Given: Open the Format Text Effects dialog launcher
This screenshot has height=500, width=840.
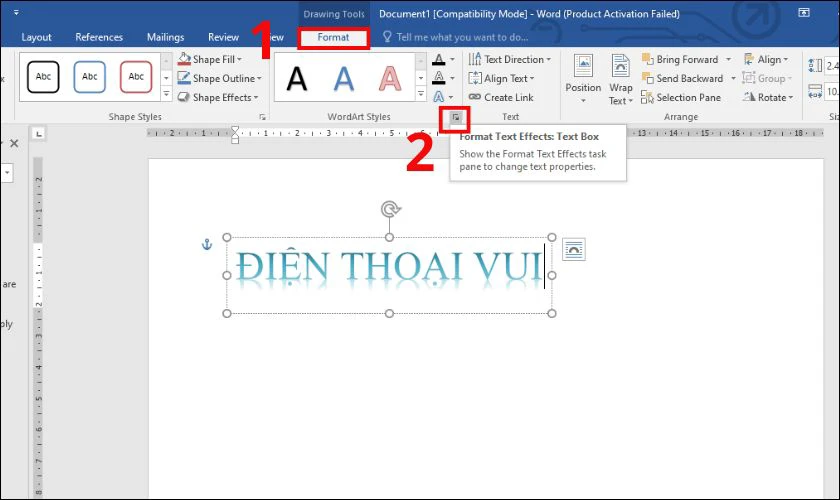Looking at the screenshot, I should (x=455, y=117).
